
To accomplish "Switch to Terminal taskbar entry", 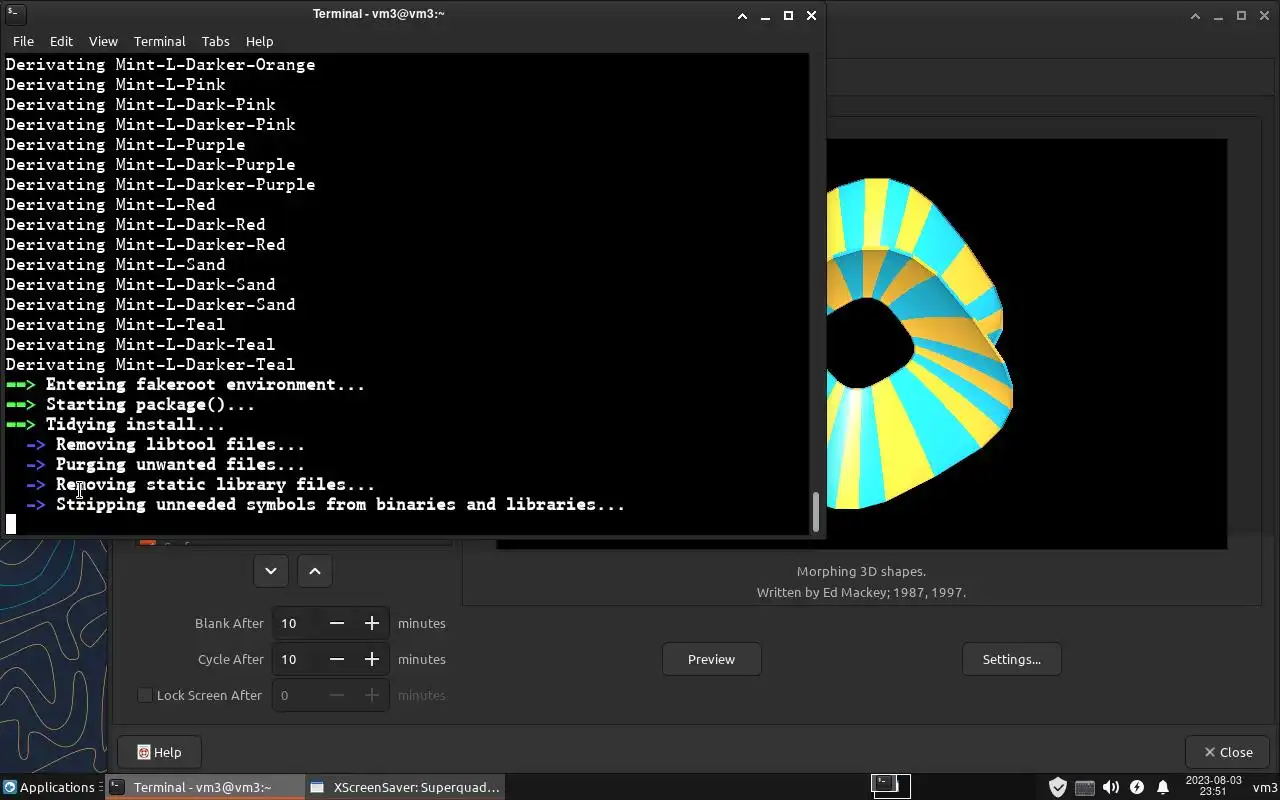I will pos(203,787).
